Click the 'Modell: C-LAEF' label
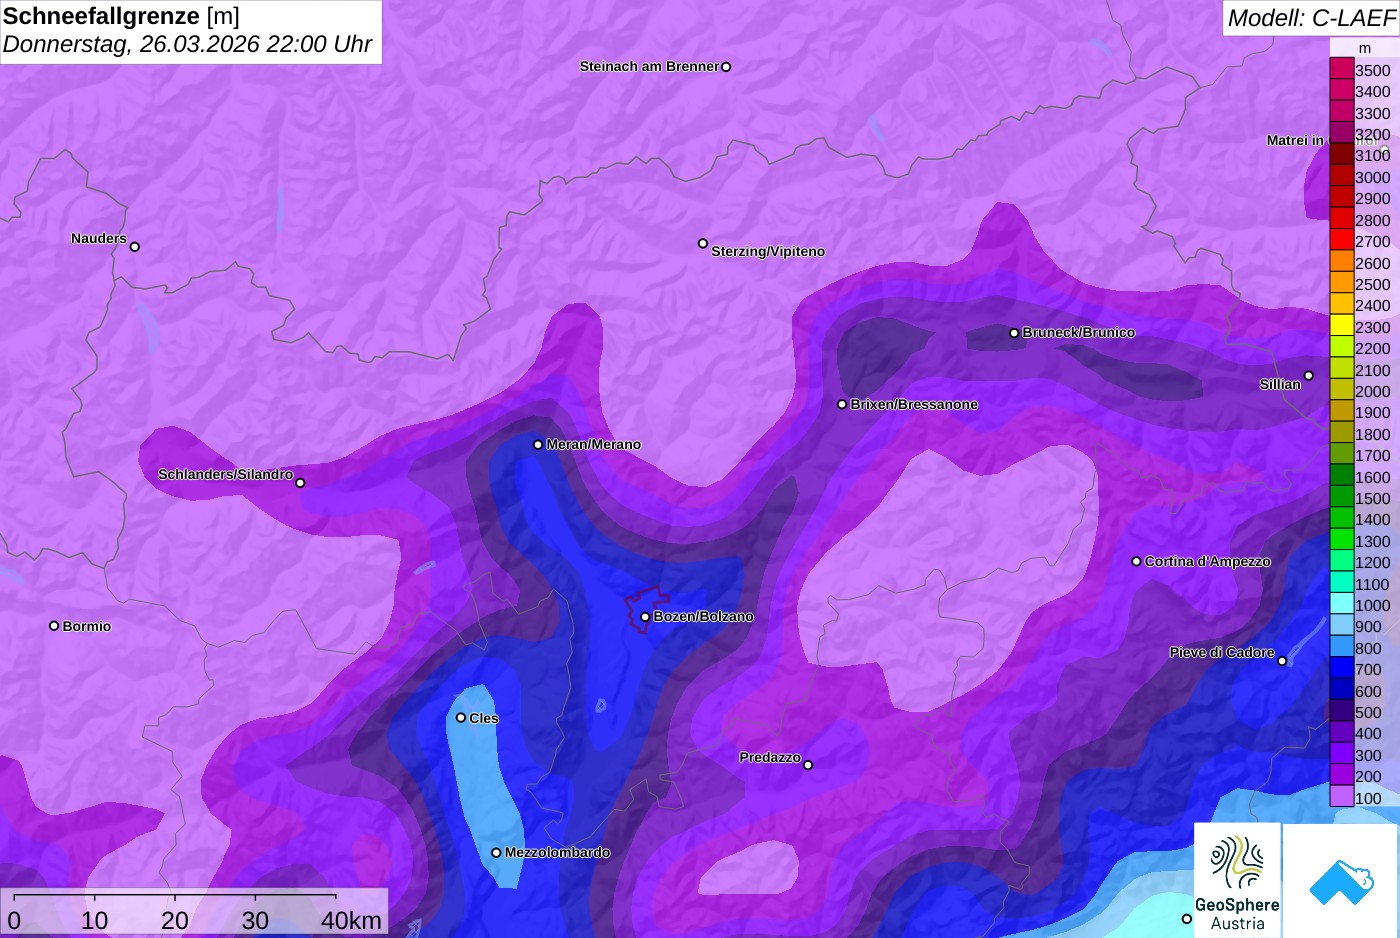 [x=1311, y=18]
